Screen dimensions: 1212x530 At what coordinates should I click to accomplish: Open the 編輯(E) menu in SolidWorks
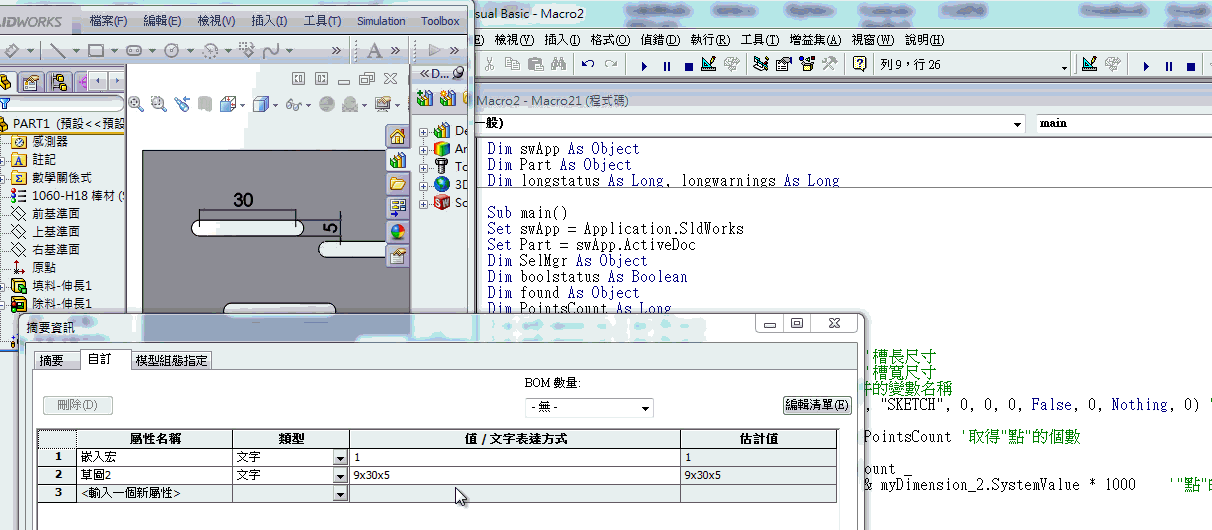[x=162, y=21]
